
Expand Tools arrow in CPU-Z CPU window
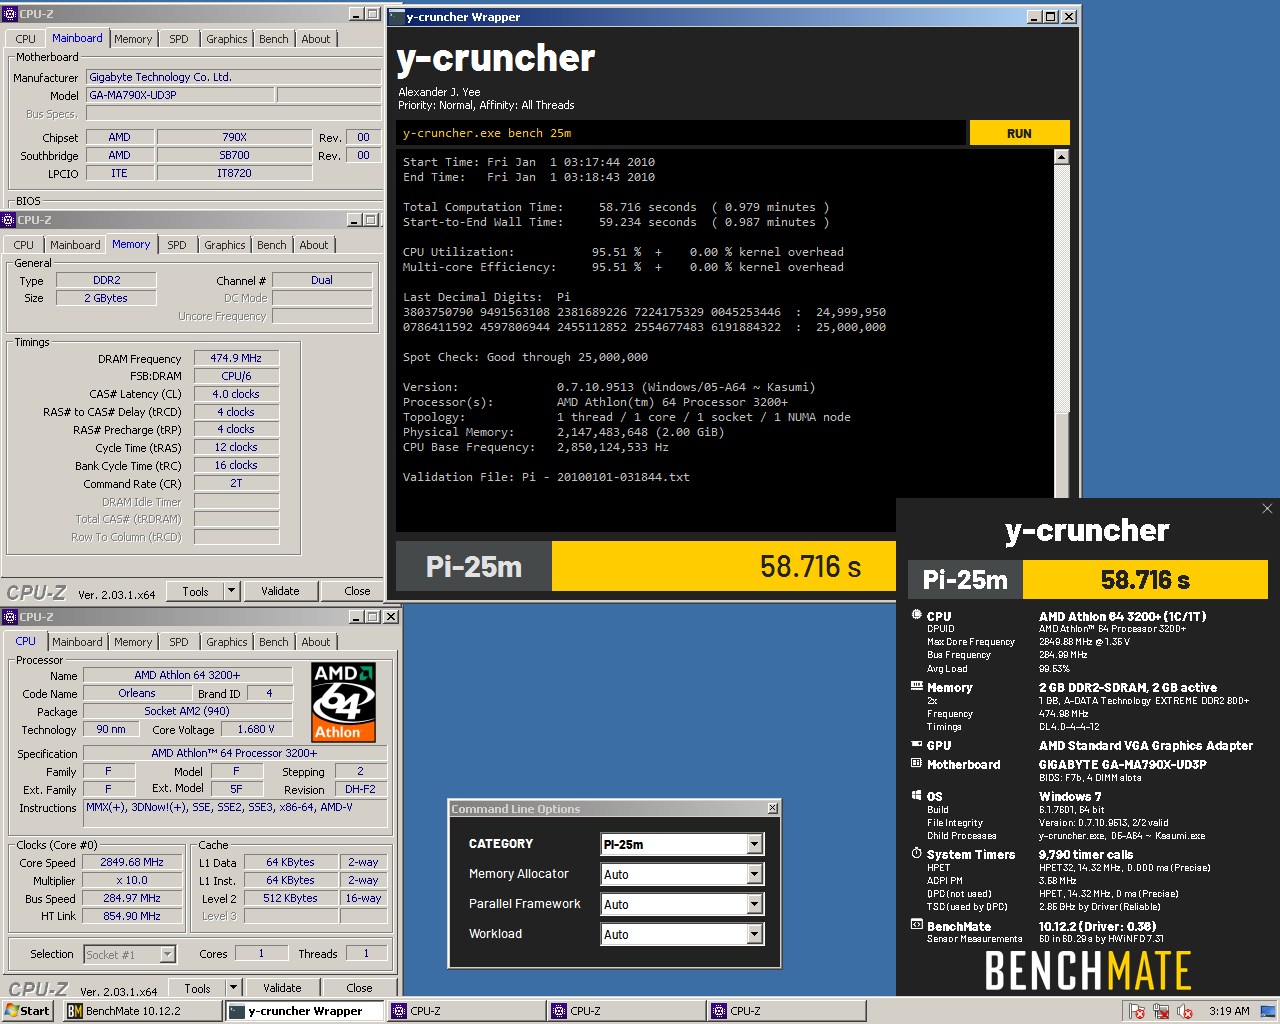pos(233,988)
